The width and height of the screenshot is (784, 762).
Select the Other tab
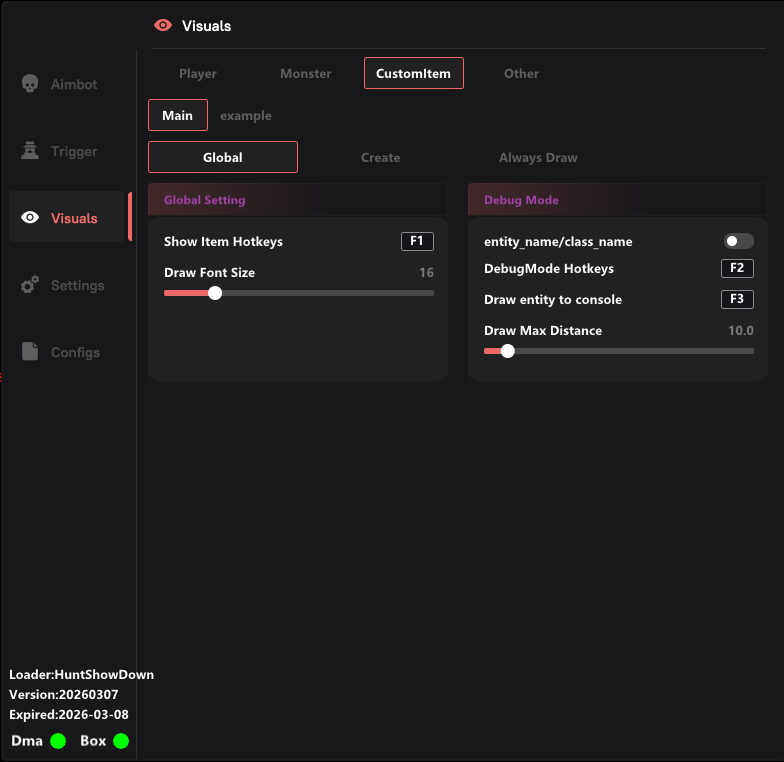tap(521, 73)
